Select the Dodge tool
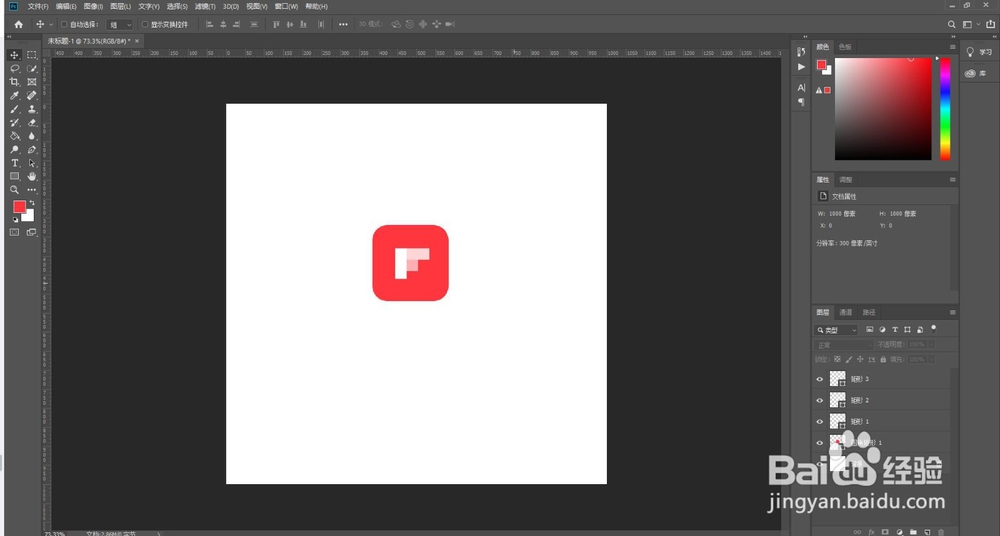Screen dimensions: 1000x536 (x=14, y=150)
